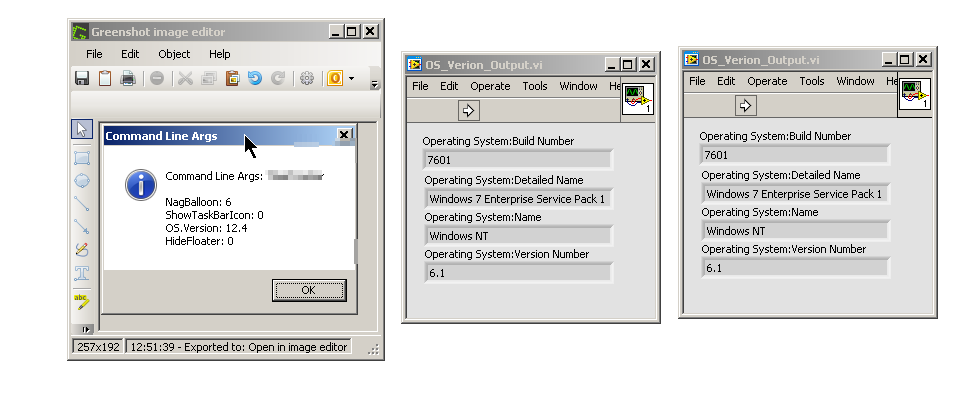Open Tools menu in left OS_Verion_Output.vi window

click(535, 86)
